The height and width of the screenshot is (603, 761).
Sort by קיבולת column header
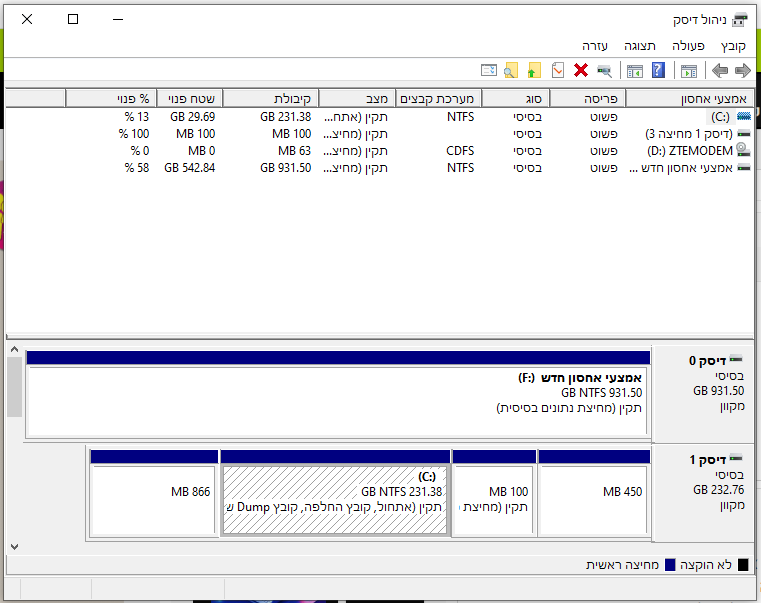click(270, 99)
